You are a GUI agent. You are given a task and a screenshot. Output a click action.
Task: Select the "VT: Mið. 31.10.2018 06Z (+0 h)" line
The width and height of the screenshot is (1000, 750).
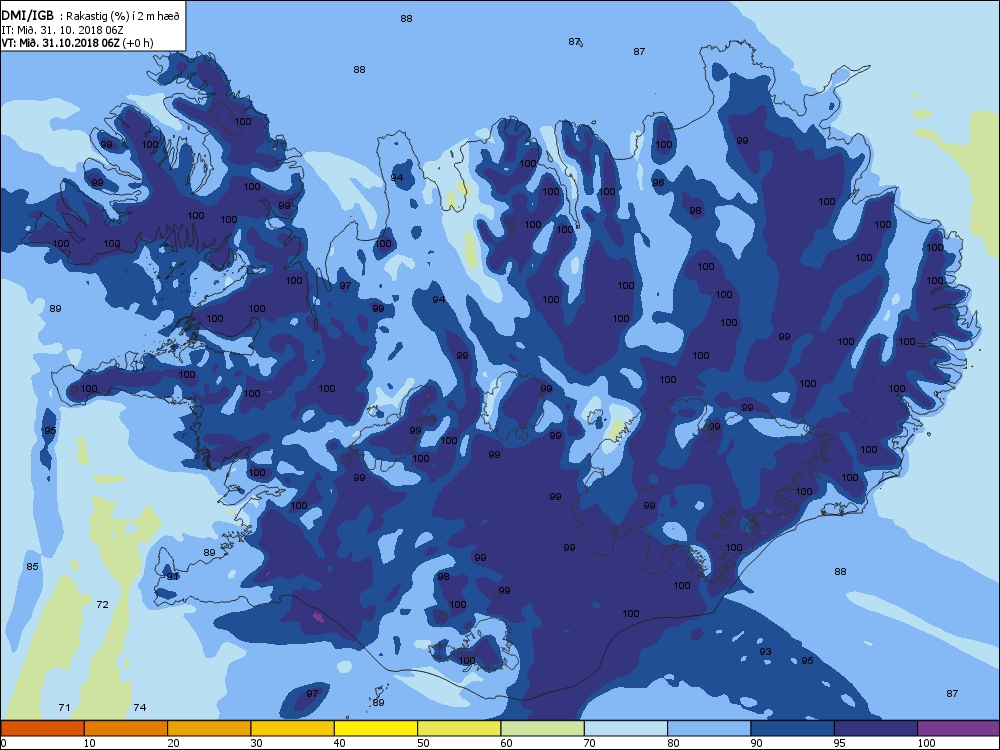point(77,43)
